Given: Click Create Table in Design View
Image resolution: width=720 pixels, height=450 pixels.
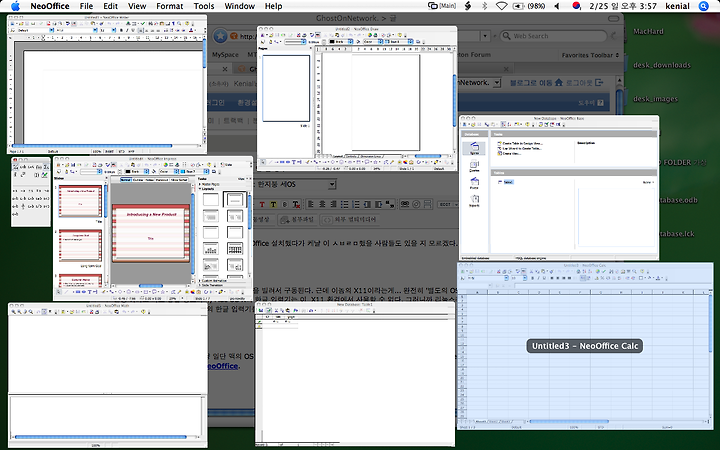Looking at the screenshot, I should (x=522, y=144).
